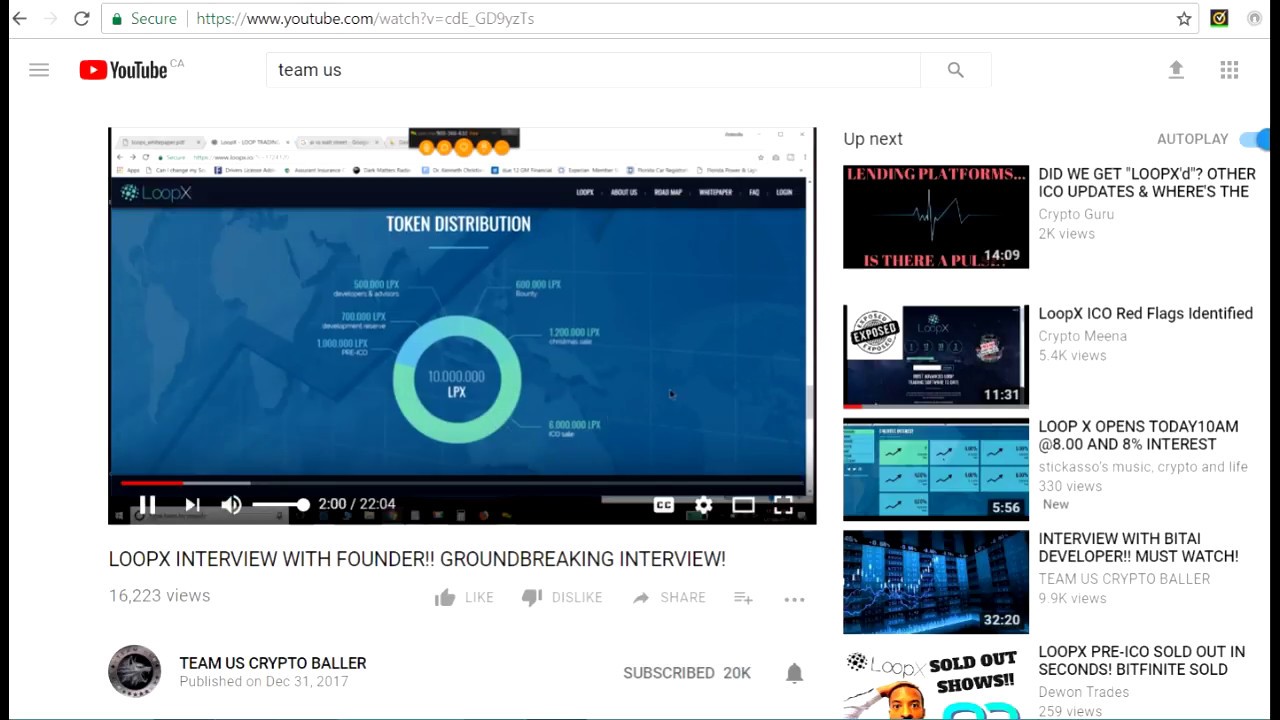Open the Crypto Guru channel name

coord(1076,214)
